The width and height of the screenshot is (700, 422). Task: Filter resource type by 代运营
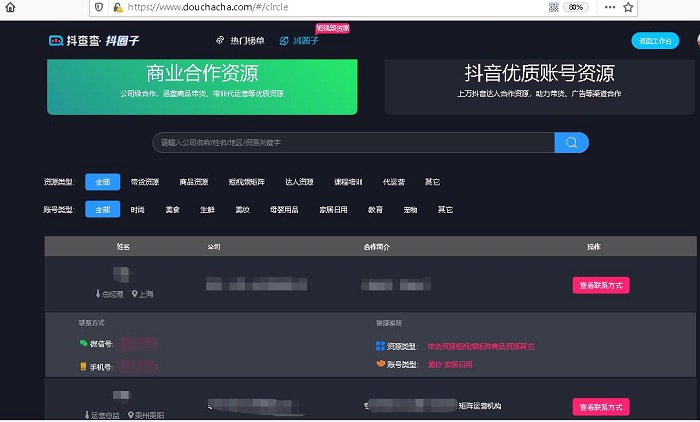(394, 182)
